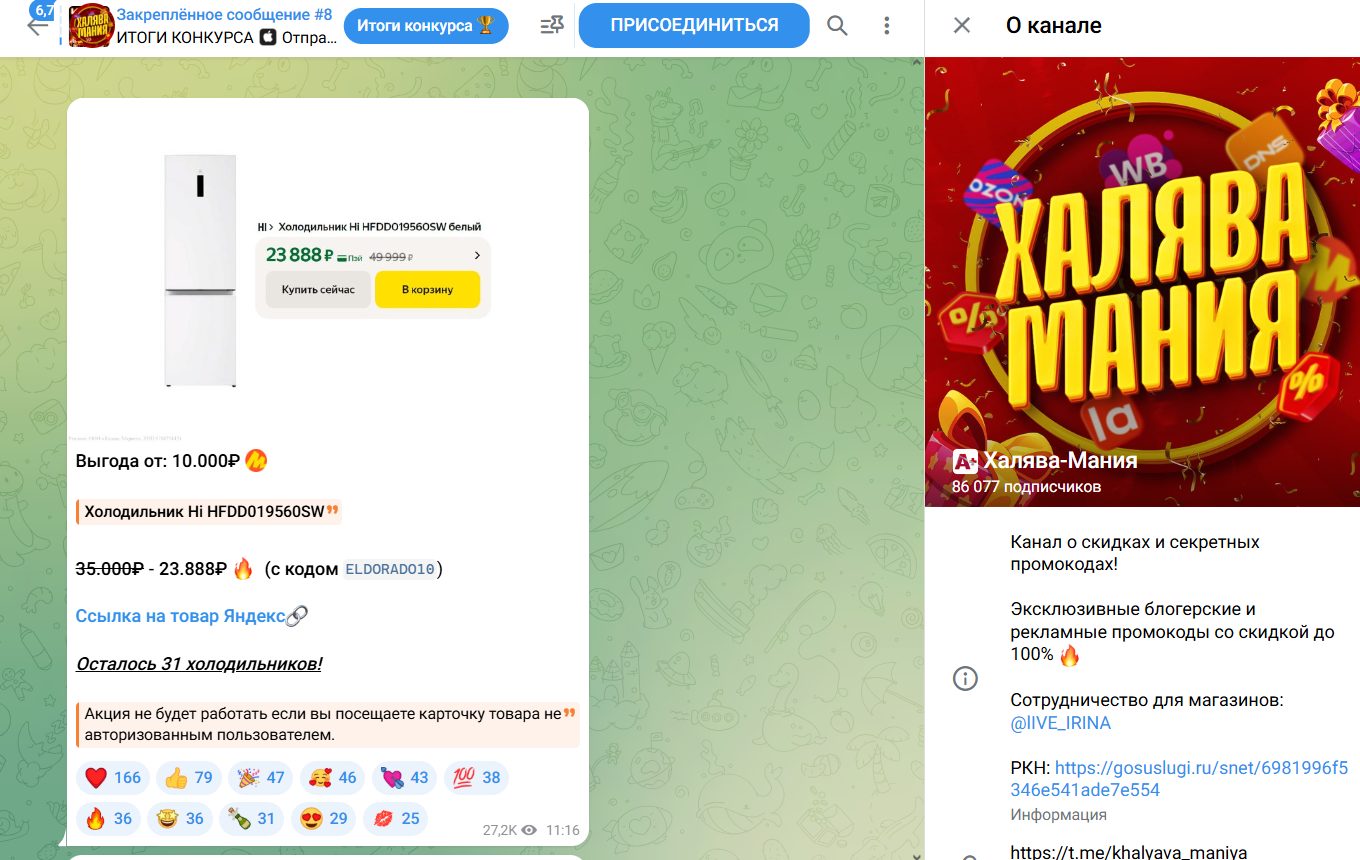Add the kiss mark reaction with 25
1360x860 pixels.
pyautogui.click(x=396, y=819)
